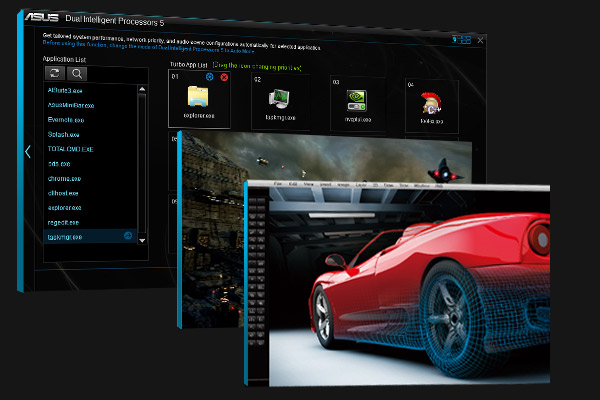
Task: Select explorer.exe folder icon in Turbo App slot 01
Action: point(199,98)
